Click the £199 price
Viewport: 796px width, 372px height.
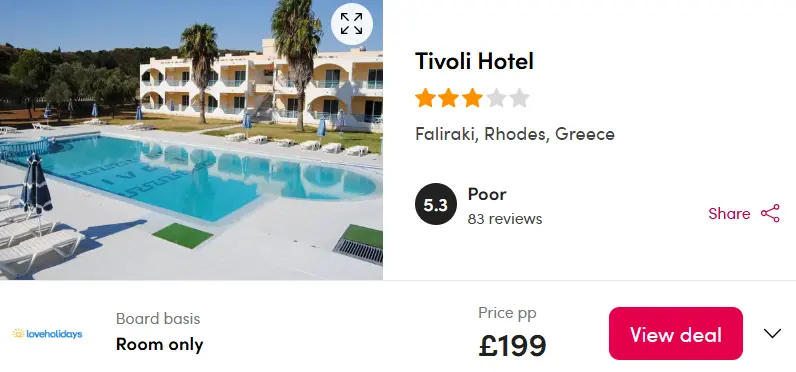click(512, 346)
